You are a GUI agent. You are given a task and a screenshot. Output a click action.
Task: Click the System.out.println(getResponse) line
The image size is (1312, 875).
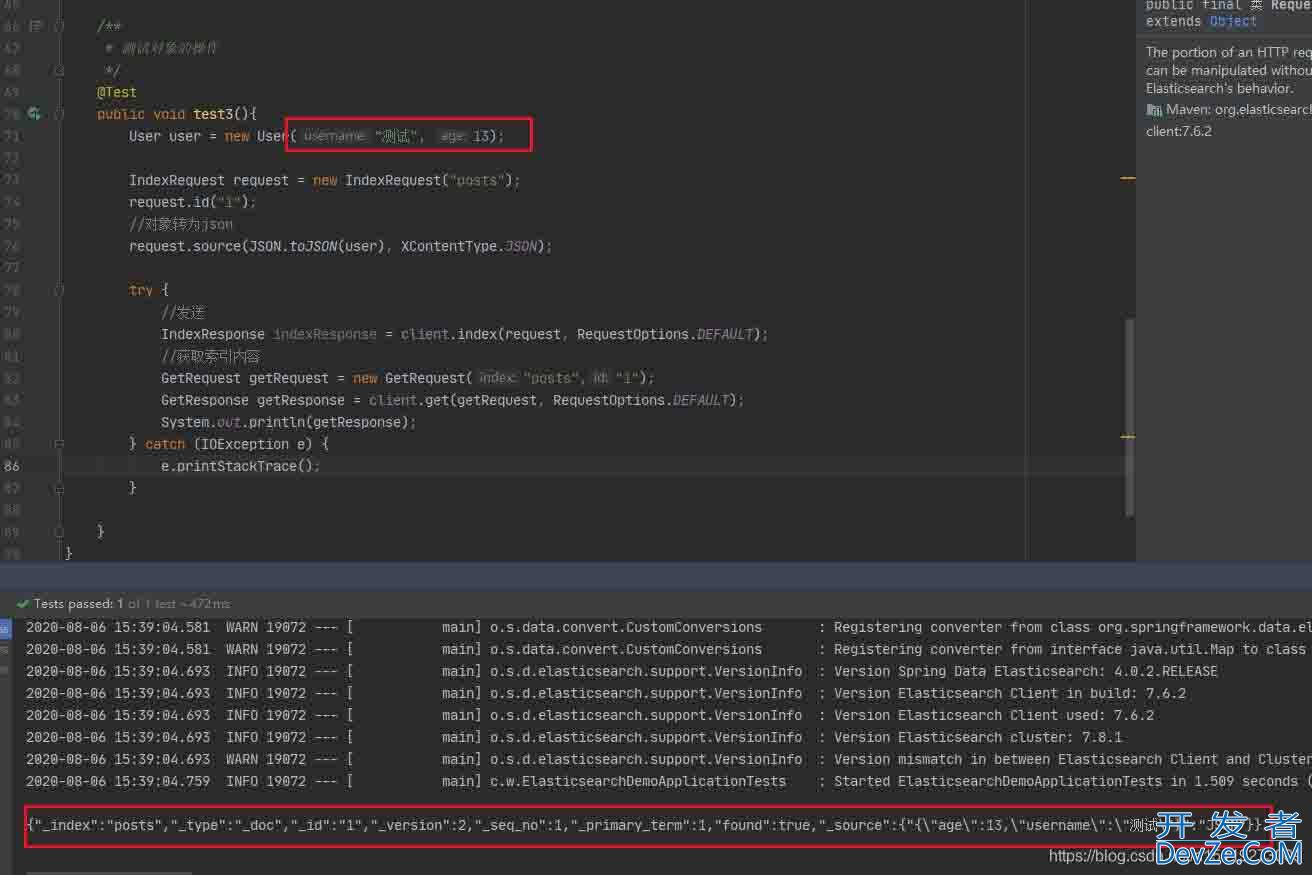click(x=289, y=422)
